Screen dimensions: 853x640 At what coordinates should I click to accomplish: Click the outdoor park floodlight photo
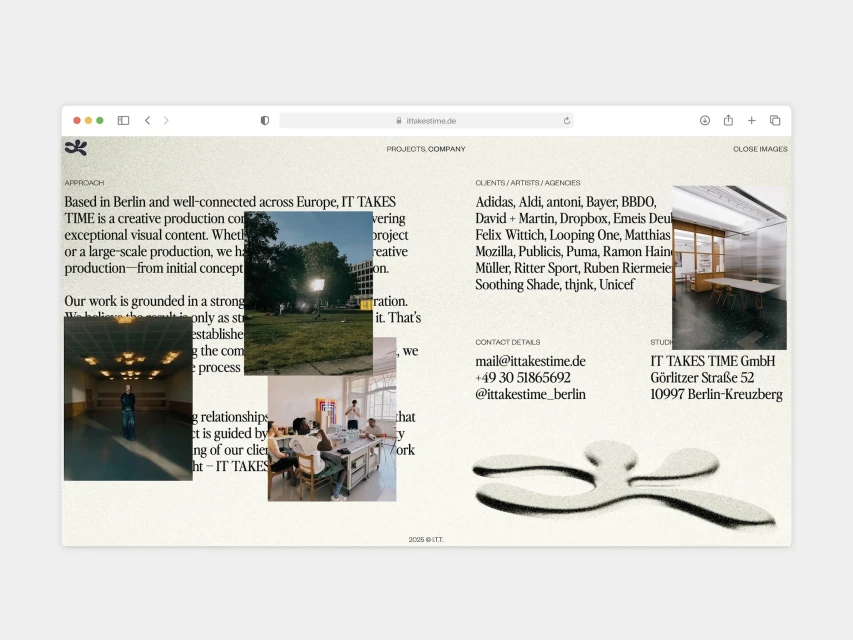[308, 292]
